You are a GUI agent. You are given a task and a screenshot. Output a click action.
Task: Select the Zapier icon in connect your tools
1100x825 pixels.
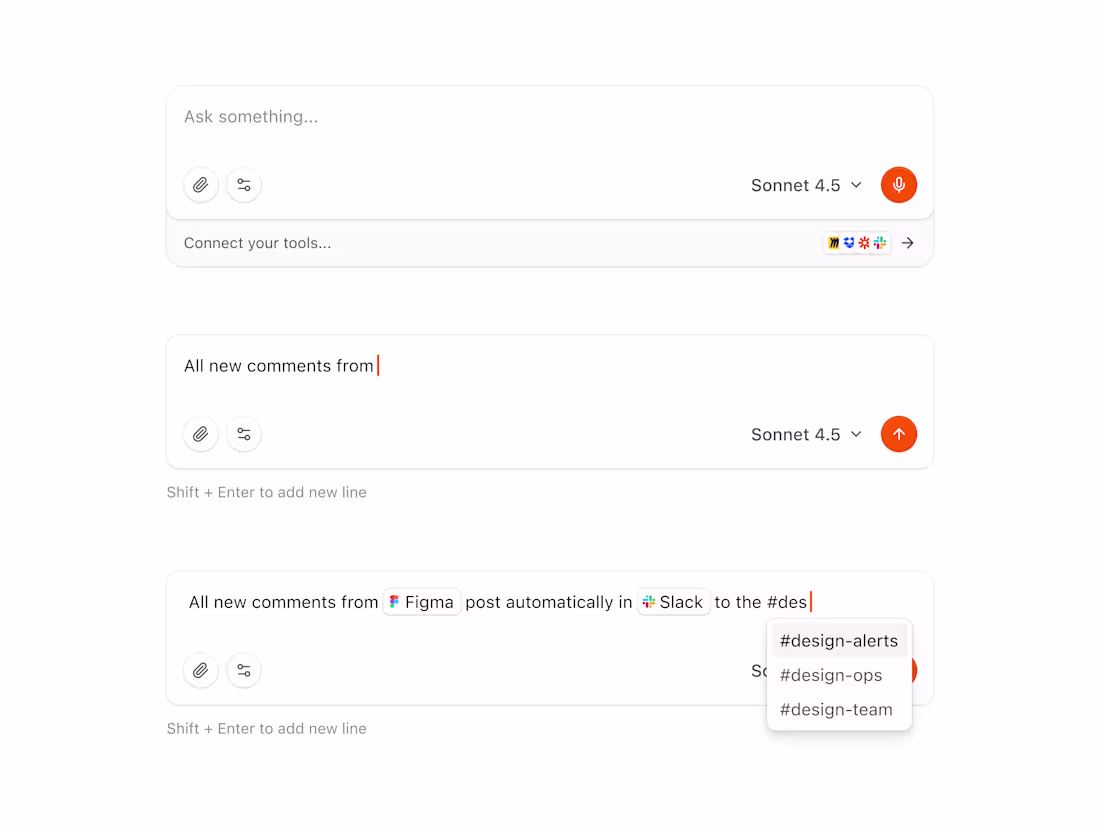[863, 242]
